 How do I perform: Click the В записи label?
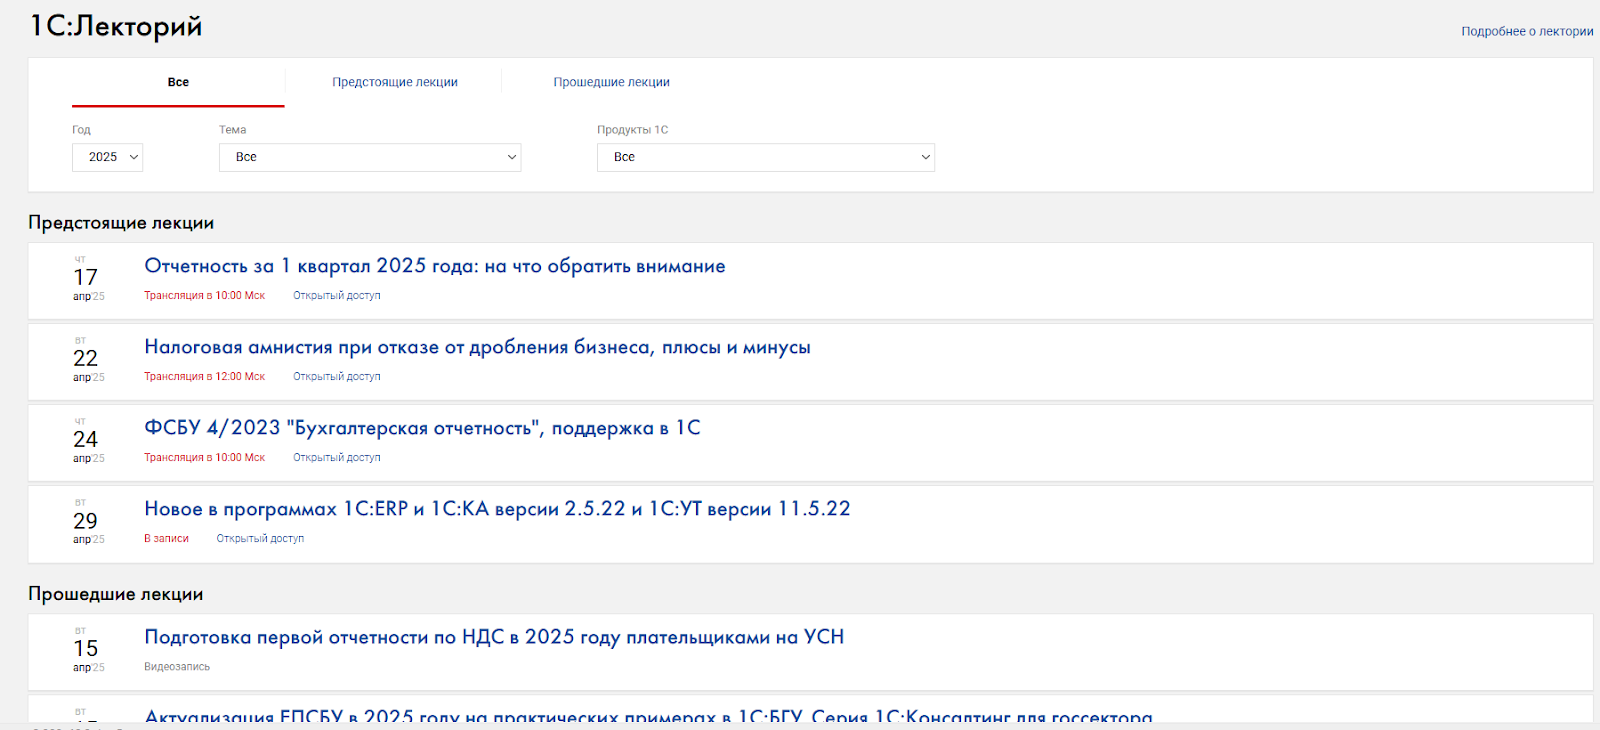click(x=166, y=539)
